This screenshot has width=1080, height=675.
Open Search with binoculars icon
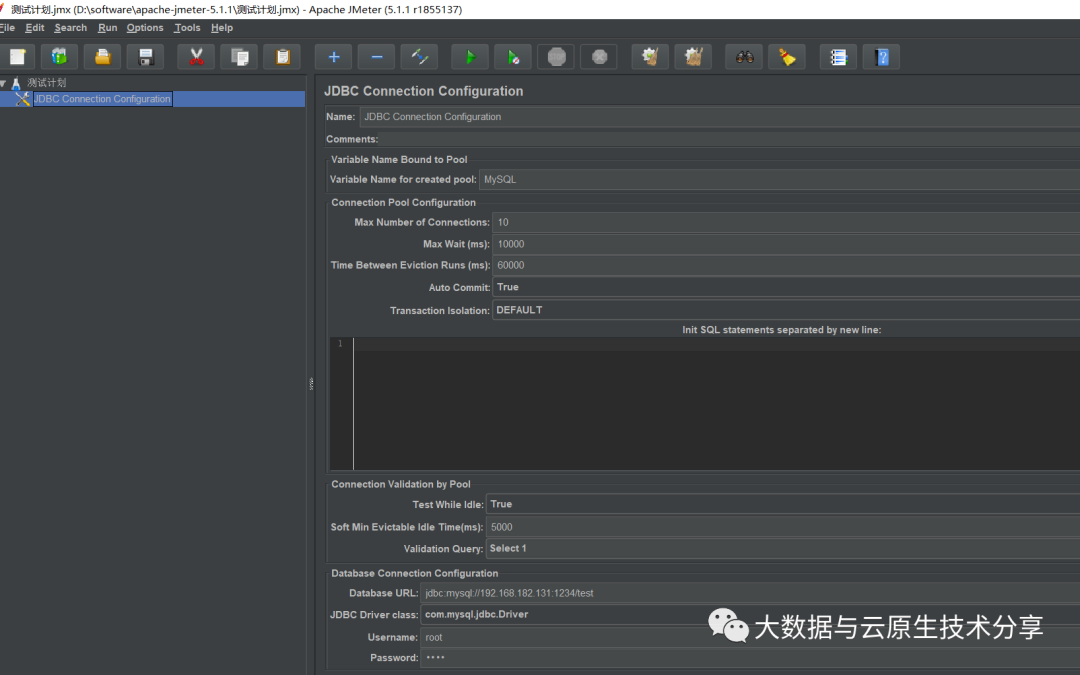(x=745, y=57)
